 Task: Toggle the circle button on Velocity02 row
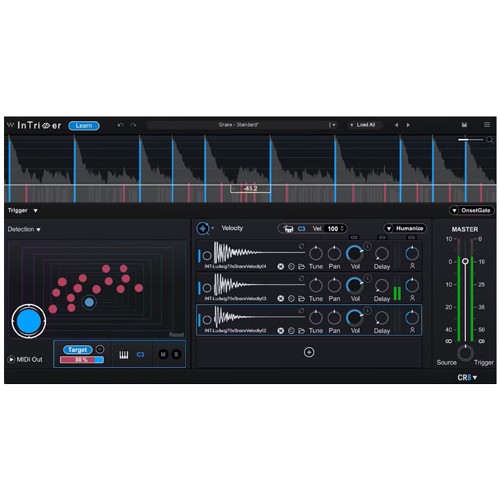pos(207,320)
